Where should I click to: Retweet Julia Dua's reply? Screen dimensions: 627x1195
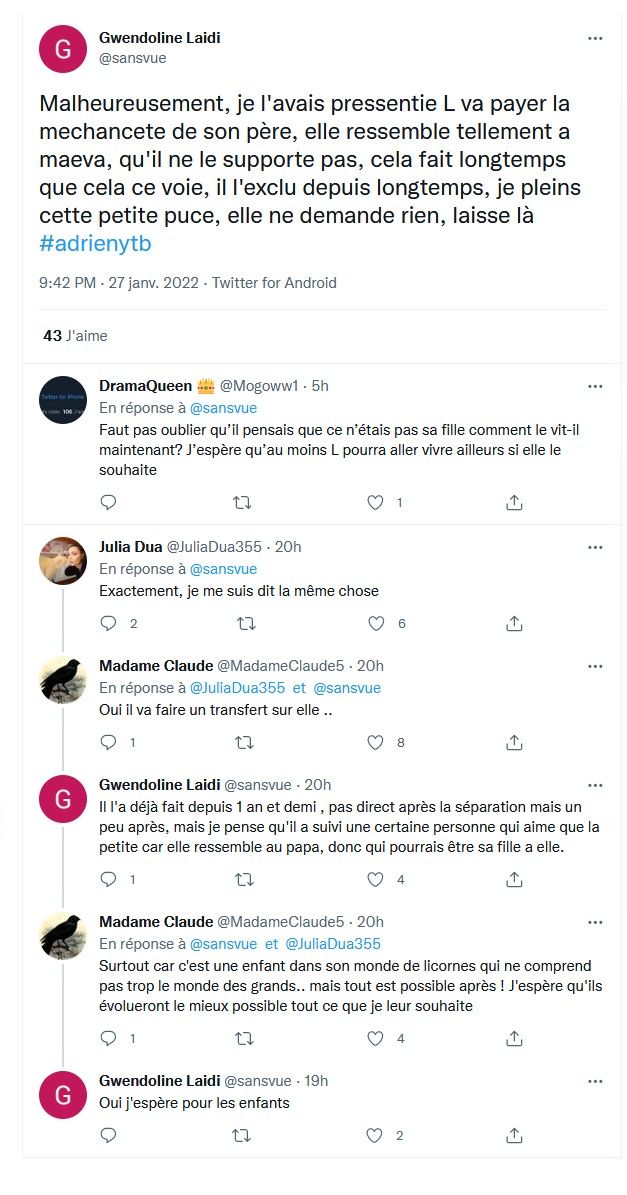pyautogui.click(x=244, y=623)
